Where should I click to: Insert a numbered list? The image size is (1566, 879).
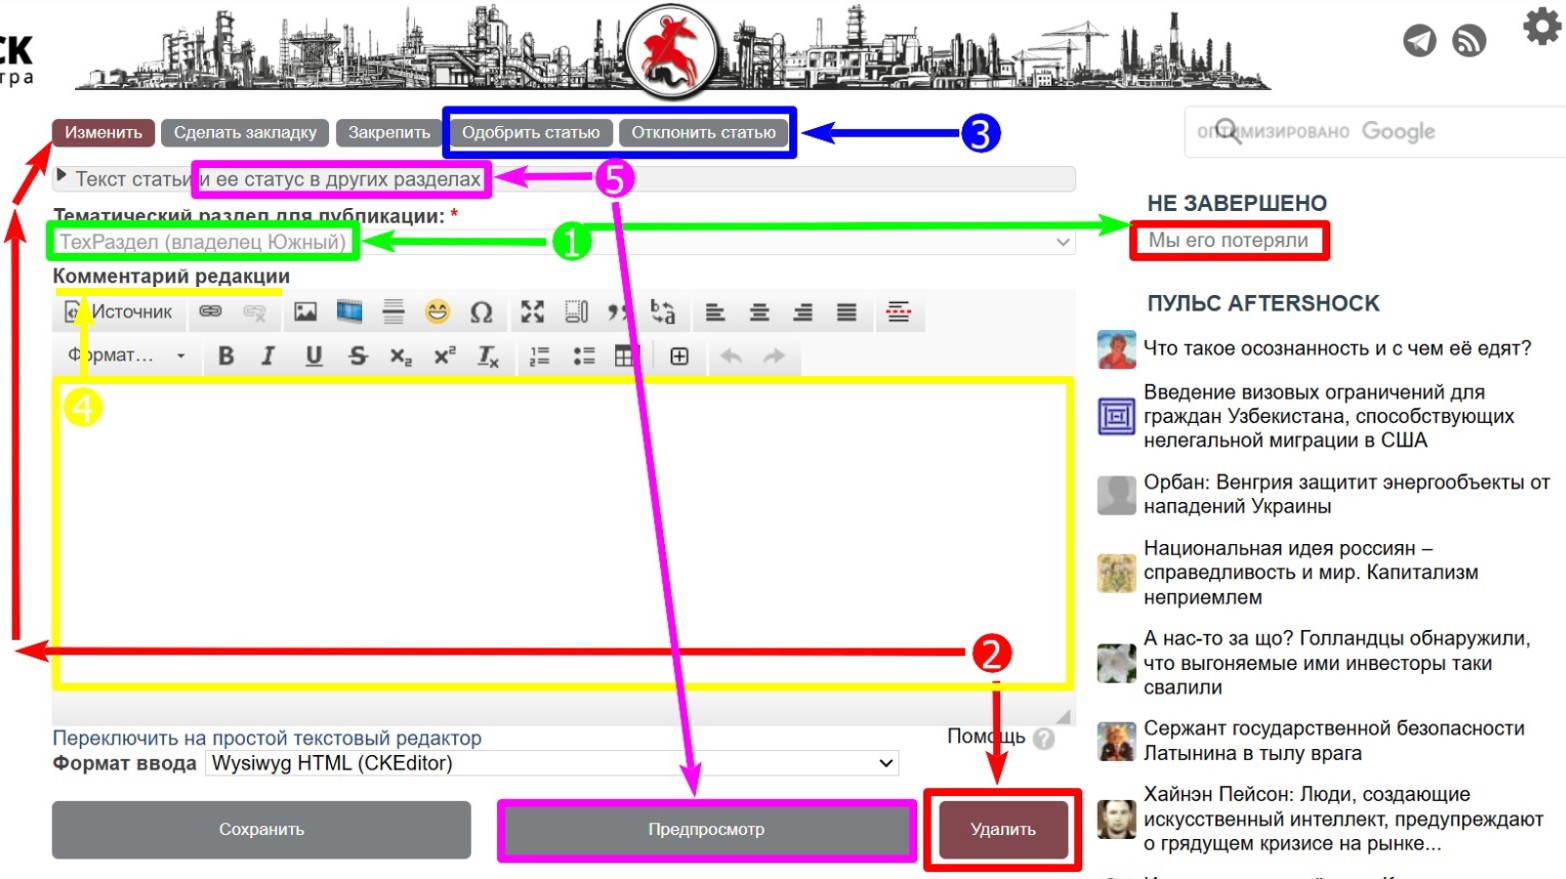click(539, 356)
